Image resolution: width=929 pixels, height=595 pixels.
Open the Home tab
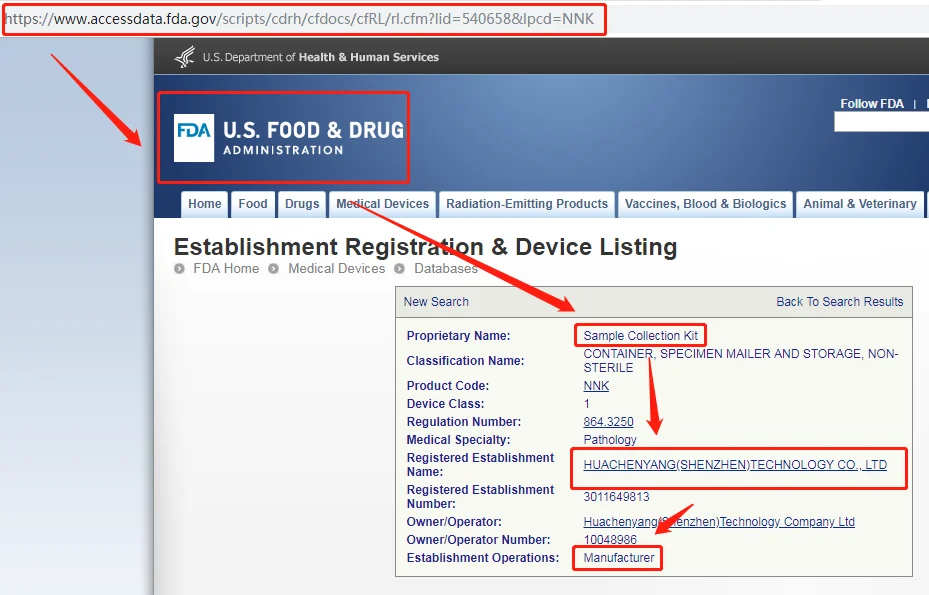[204, 204]
